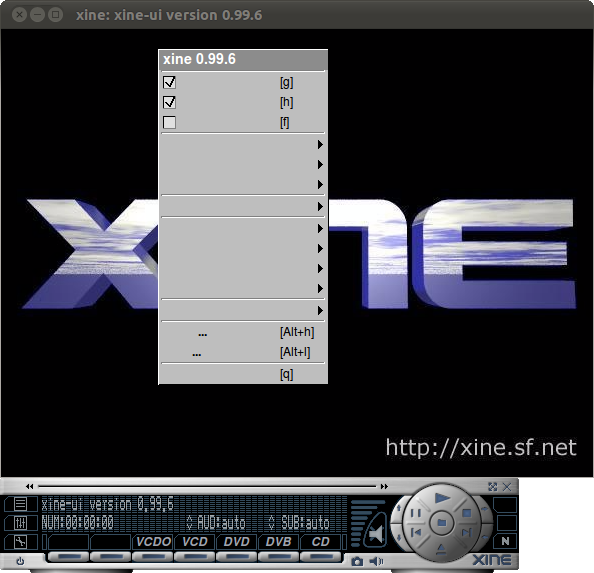
Task: Skip to previous track on the wheel
Action: 416,532
